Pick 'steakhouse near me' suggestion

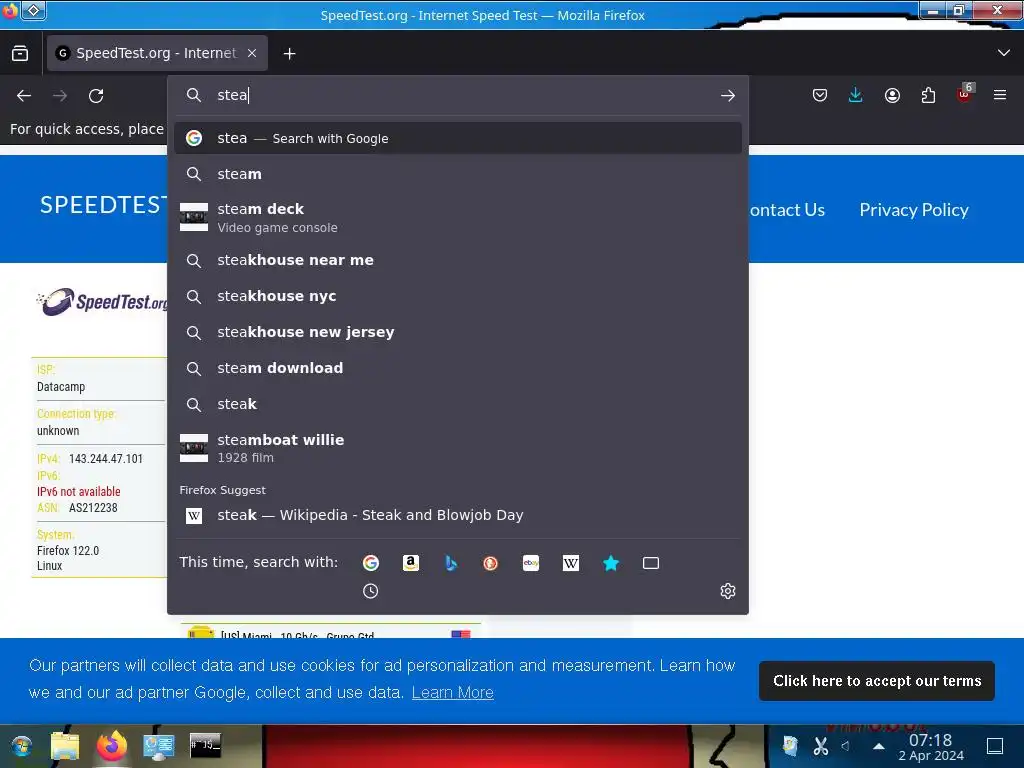(458, 260)
